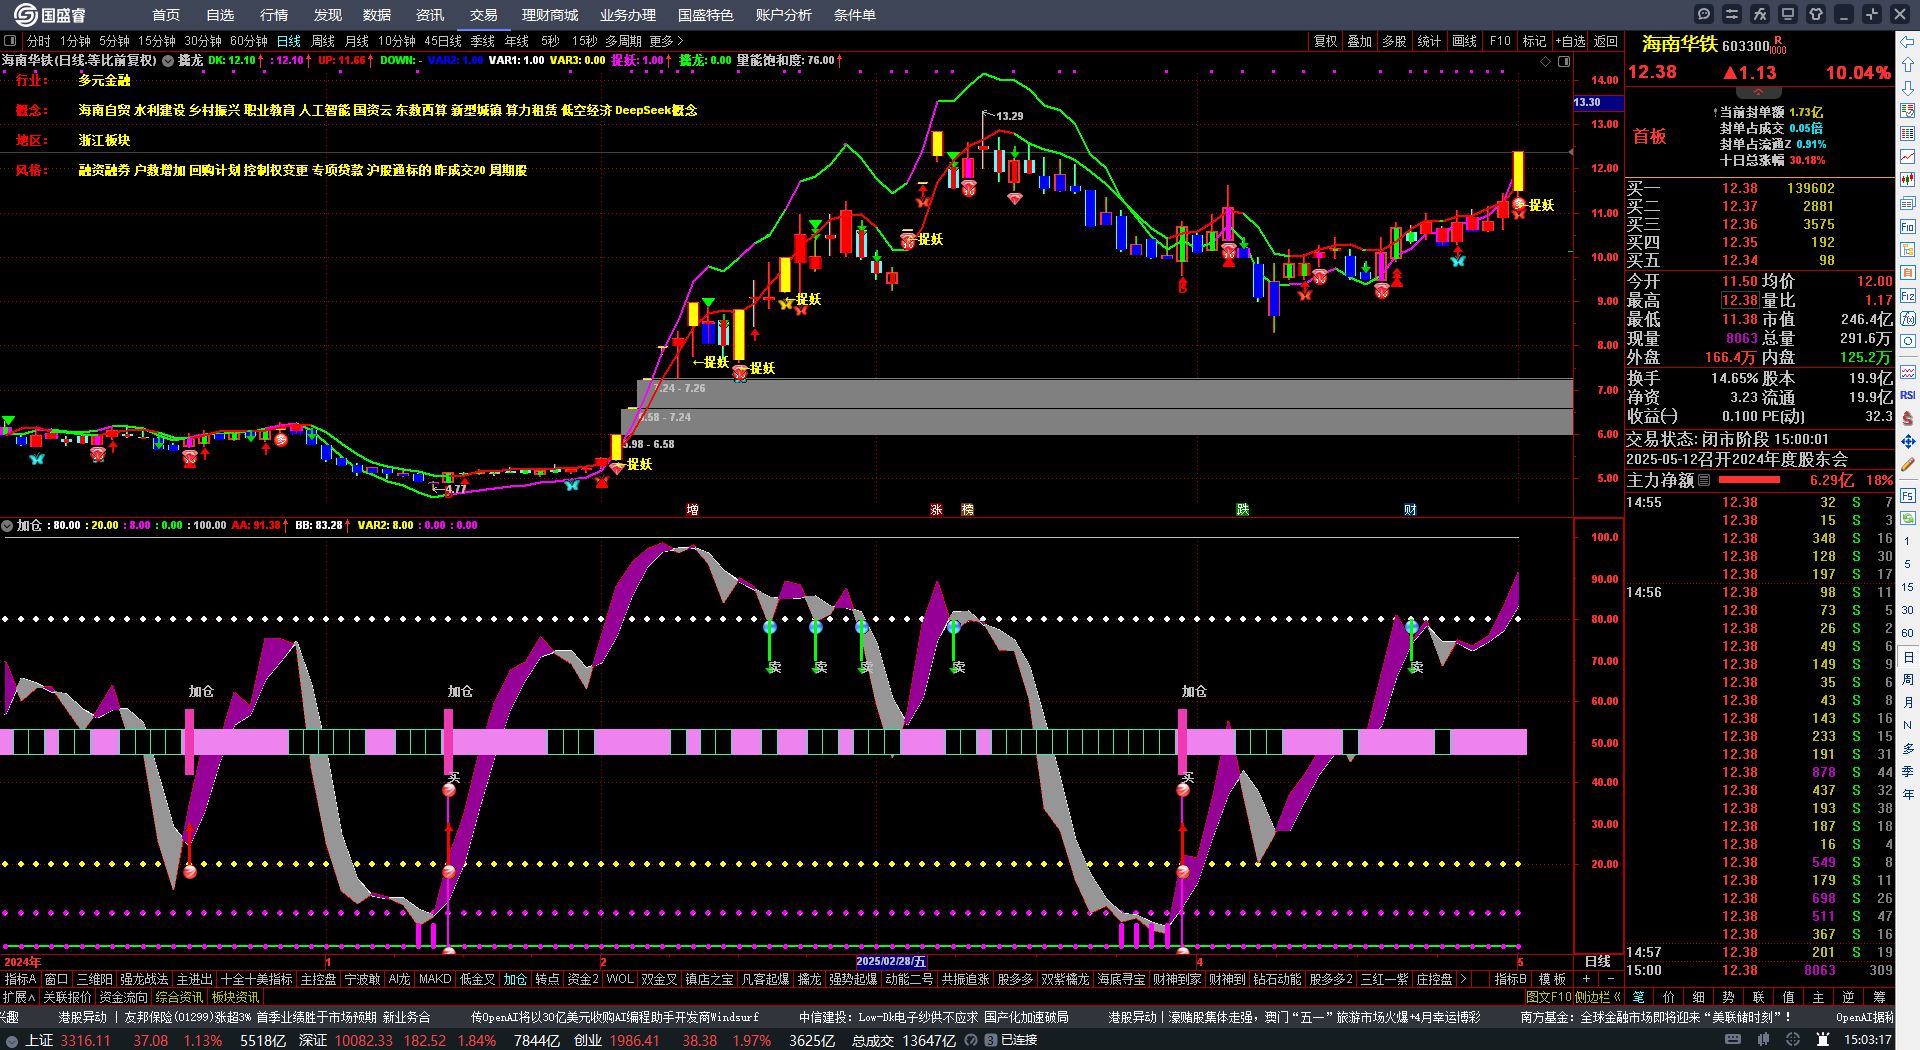Open the f(x) formula icon in sidebar

click(x=1908, y=319)
